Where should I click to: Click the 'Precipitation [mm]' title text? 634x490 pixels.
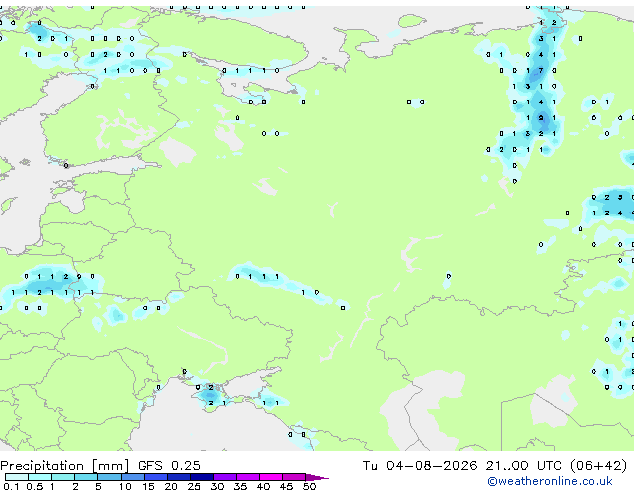pyautogui.click(x=65, y=466)
